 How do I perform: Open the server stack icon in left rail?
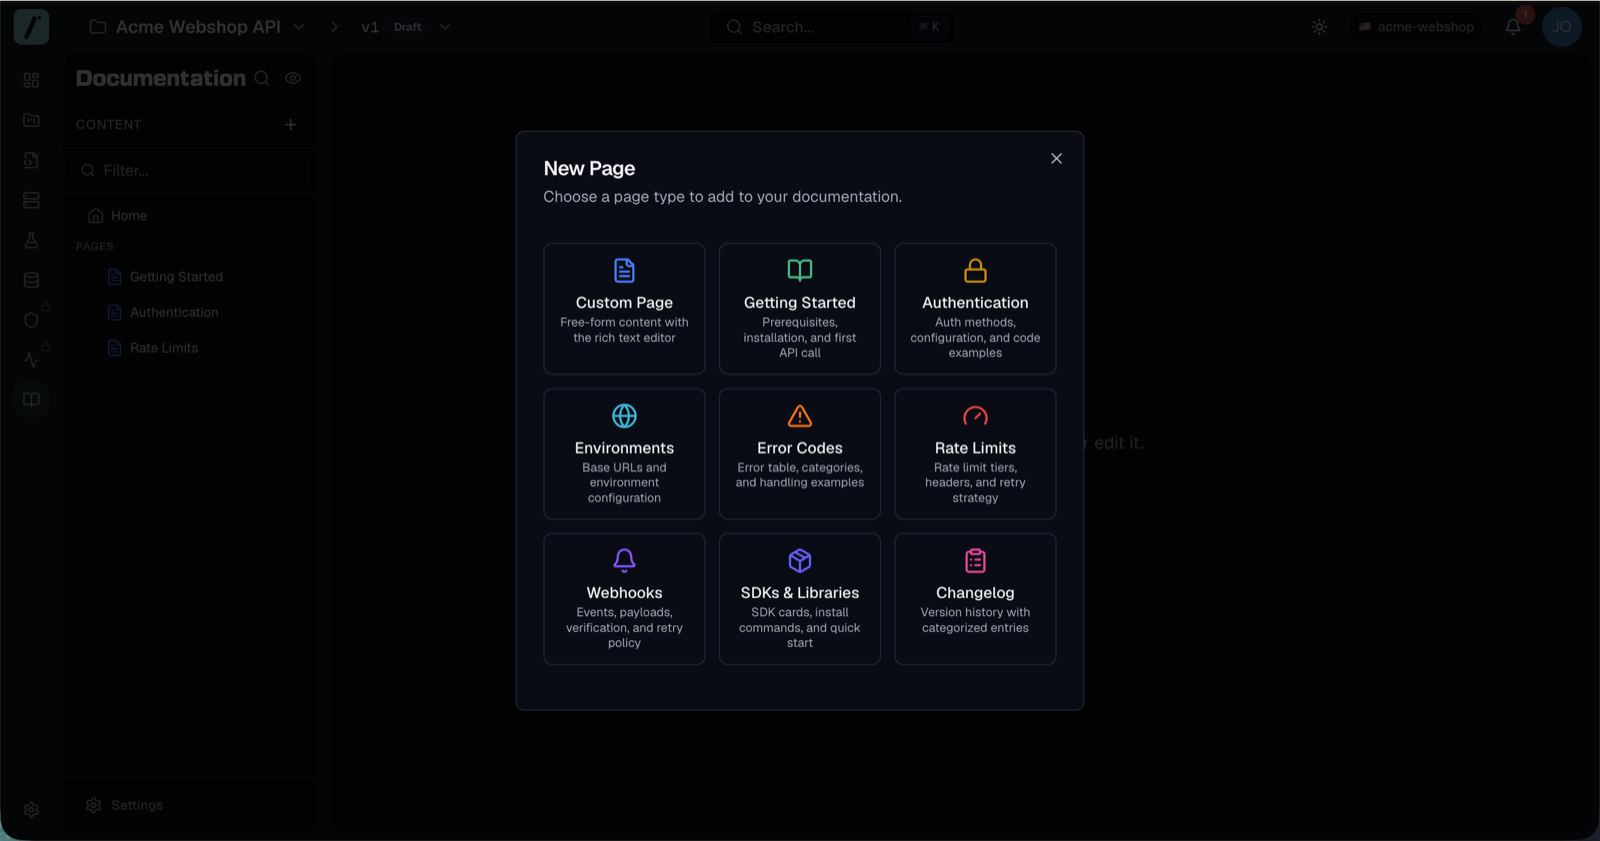[x=31, y=200]
